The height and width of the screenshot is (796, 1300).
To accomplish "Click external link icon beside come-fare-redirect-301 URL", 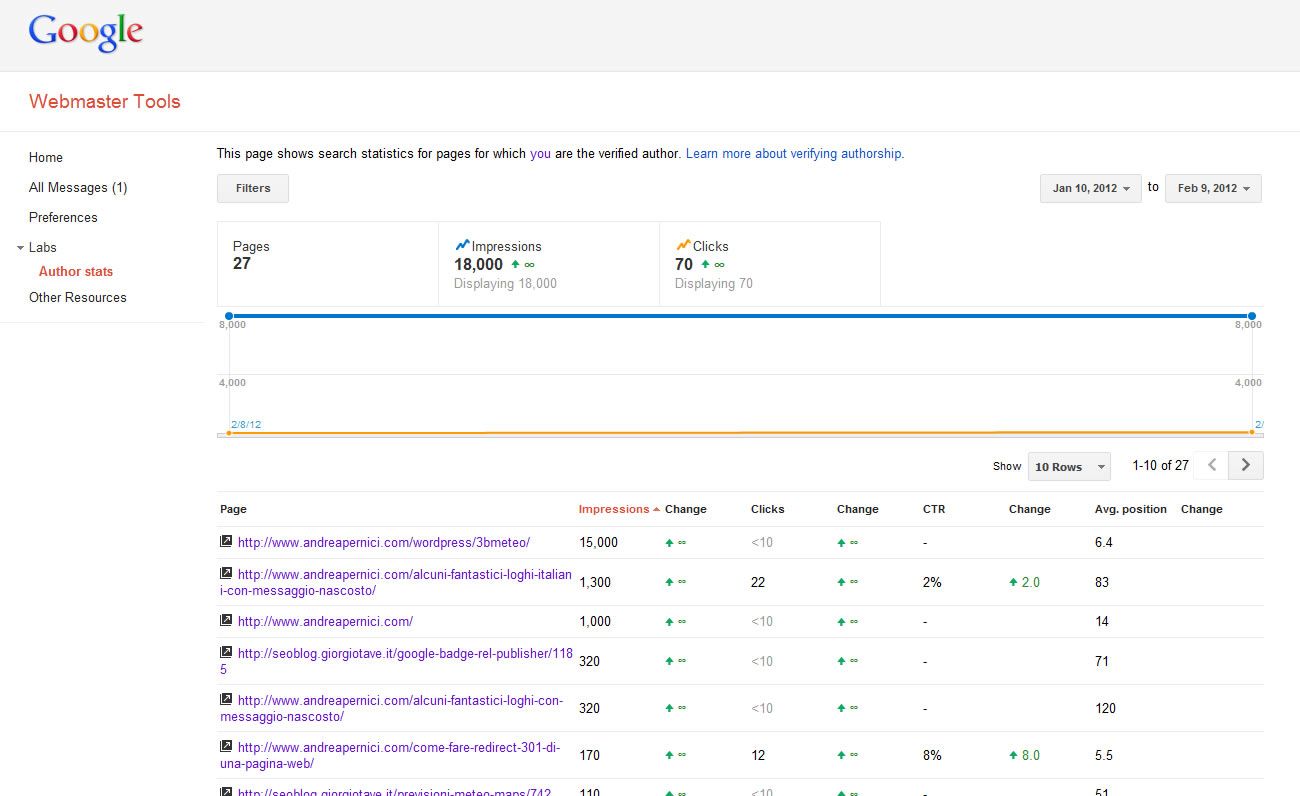I will (226, 746).
